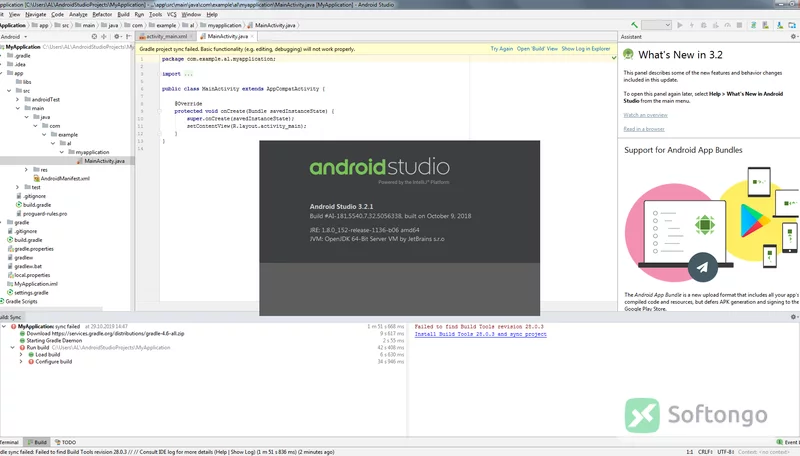
Task: Click the Sync Project with Gradle Files icon
Action: (x=753, y=25)
